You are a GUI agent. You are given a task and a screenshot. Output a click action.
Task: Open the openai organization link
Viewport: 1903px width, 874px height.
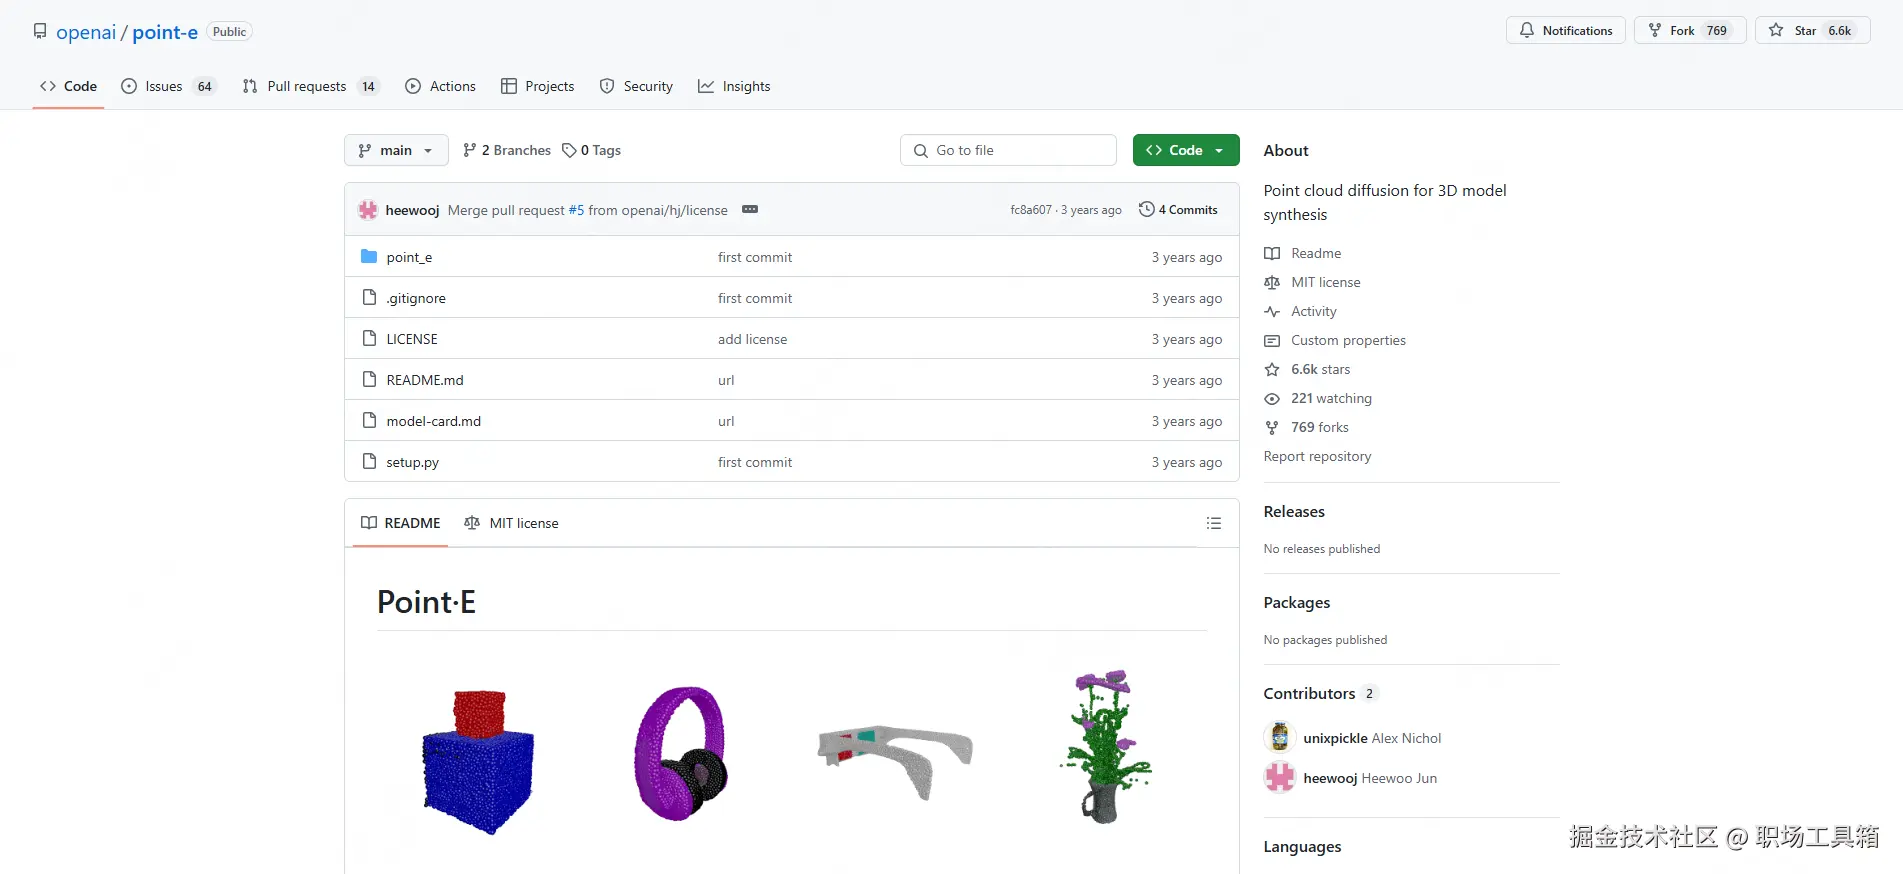(86, 32)
